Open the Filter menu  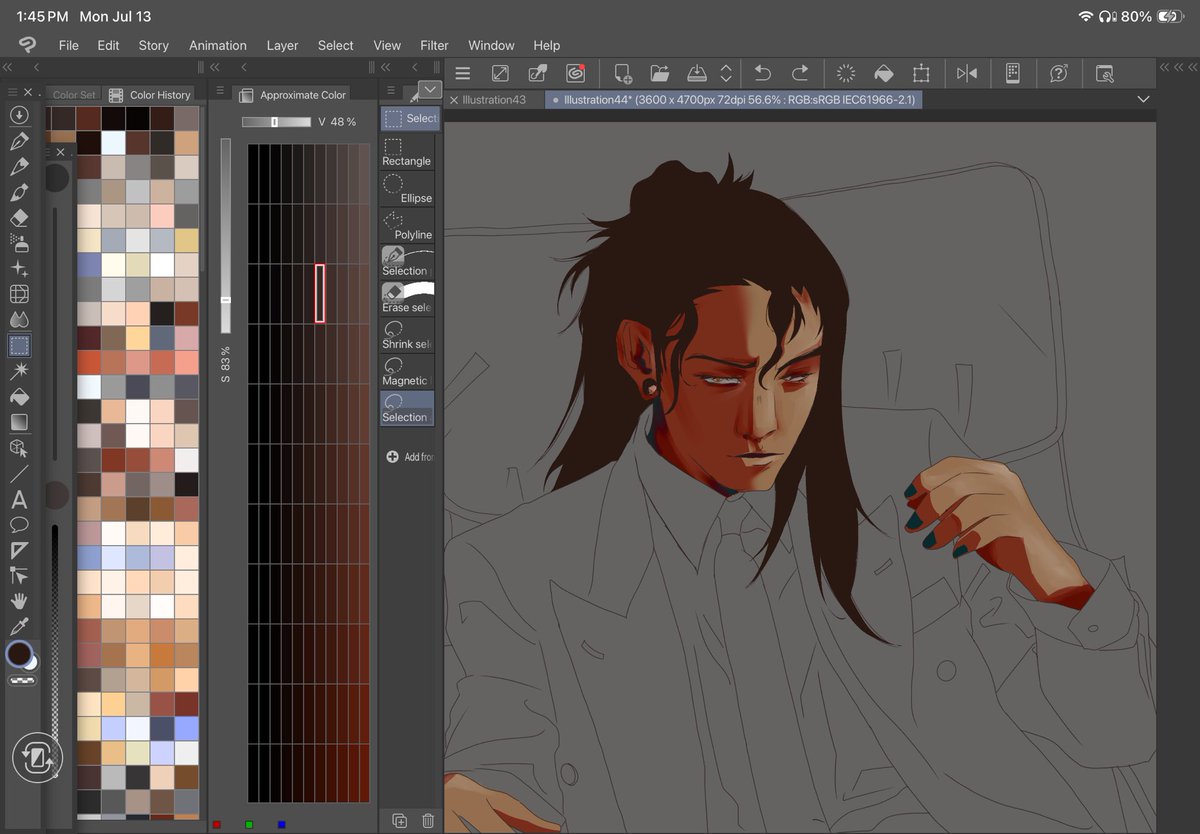(434, 45)
